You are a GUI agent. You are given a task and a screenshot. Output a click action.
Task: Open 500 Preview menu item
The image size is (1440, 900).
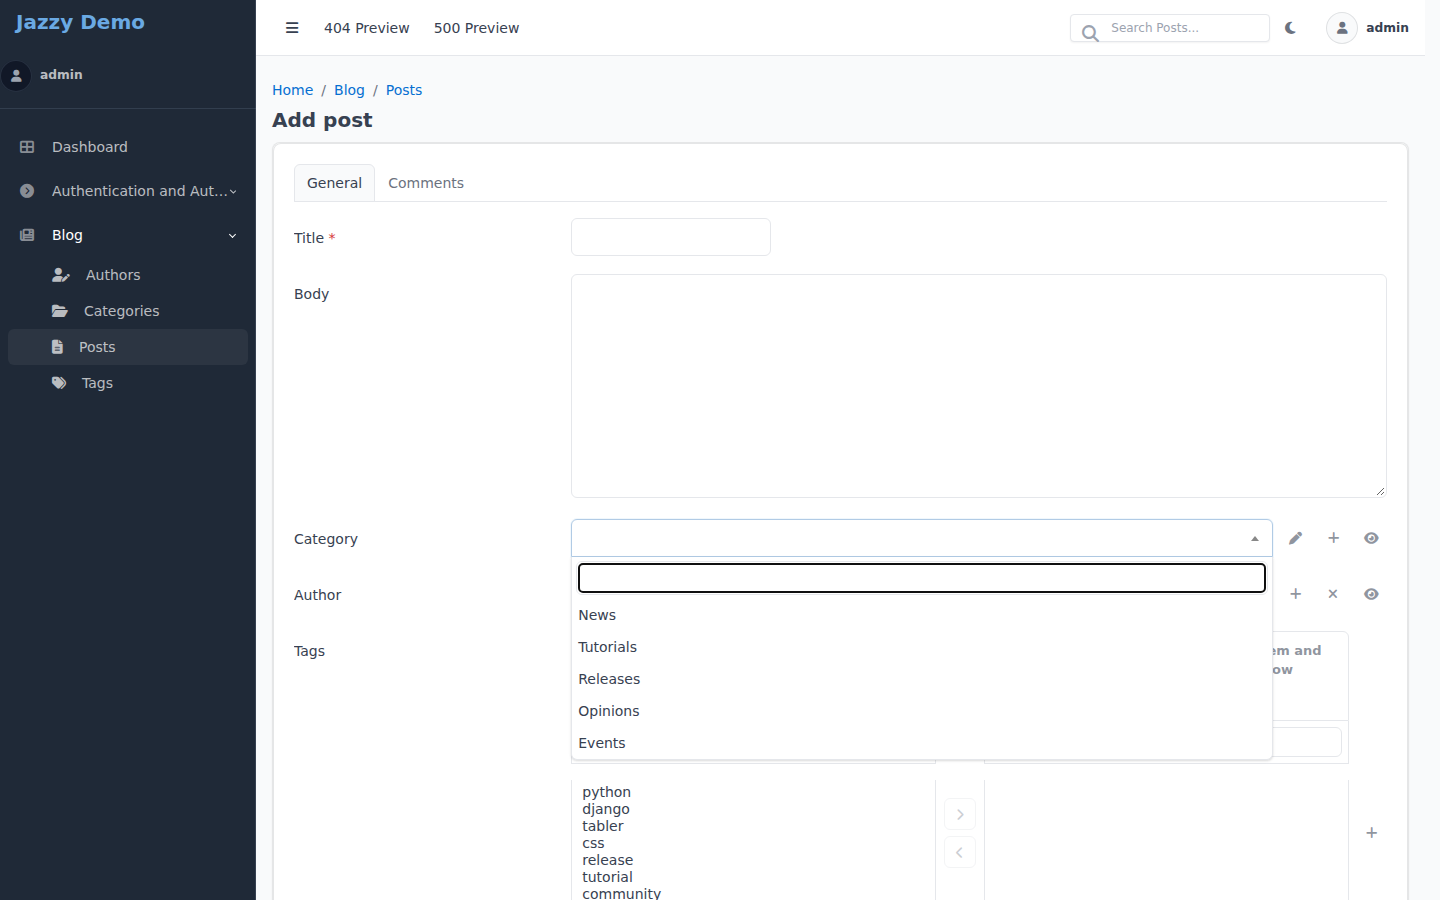[x=476, y=28]
